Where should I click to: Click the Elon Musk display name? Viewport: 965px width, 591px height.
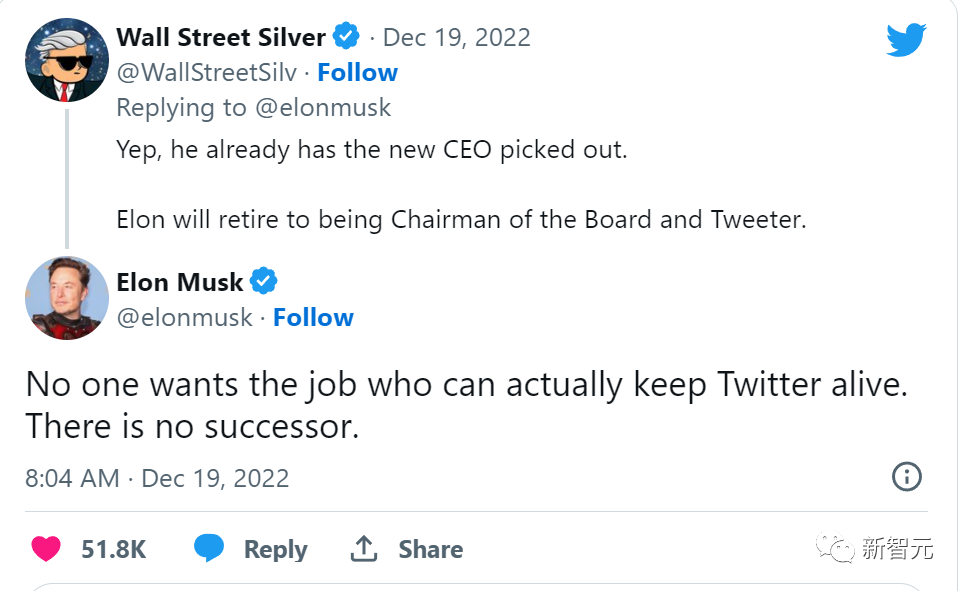pos(180,282)
